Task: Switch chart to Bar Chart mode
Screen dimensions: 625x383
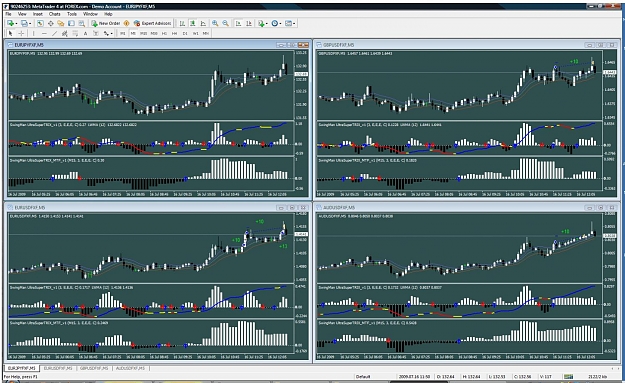Action: [x=183, y=24]
